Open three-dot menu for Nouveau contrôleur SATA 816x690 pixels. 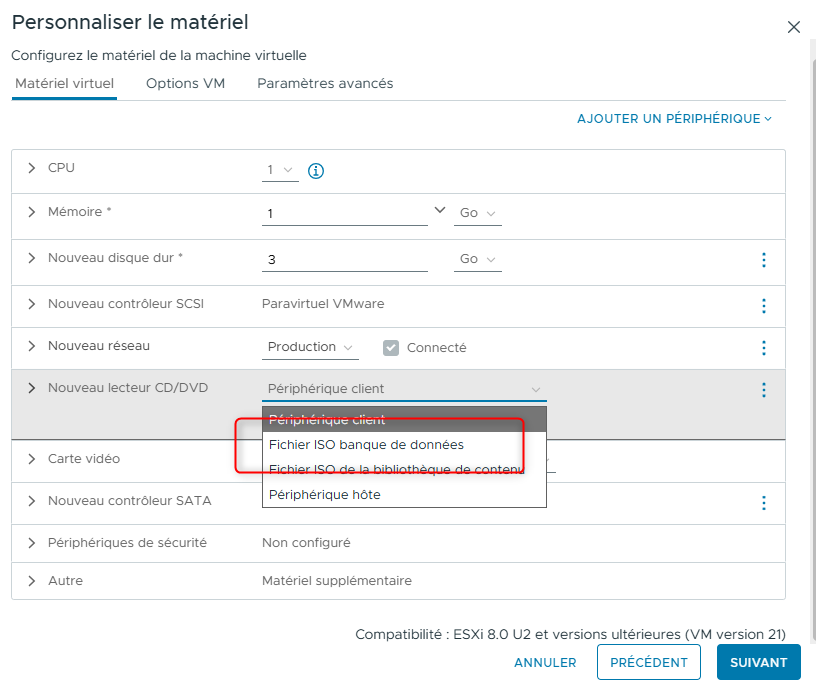tap(764, 503)
